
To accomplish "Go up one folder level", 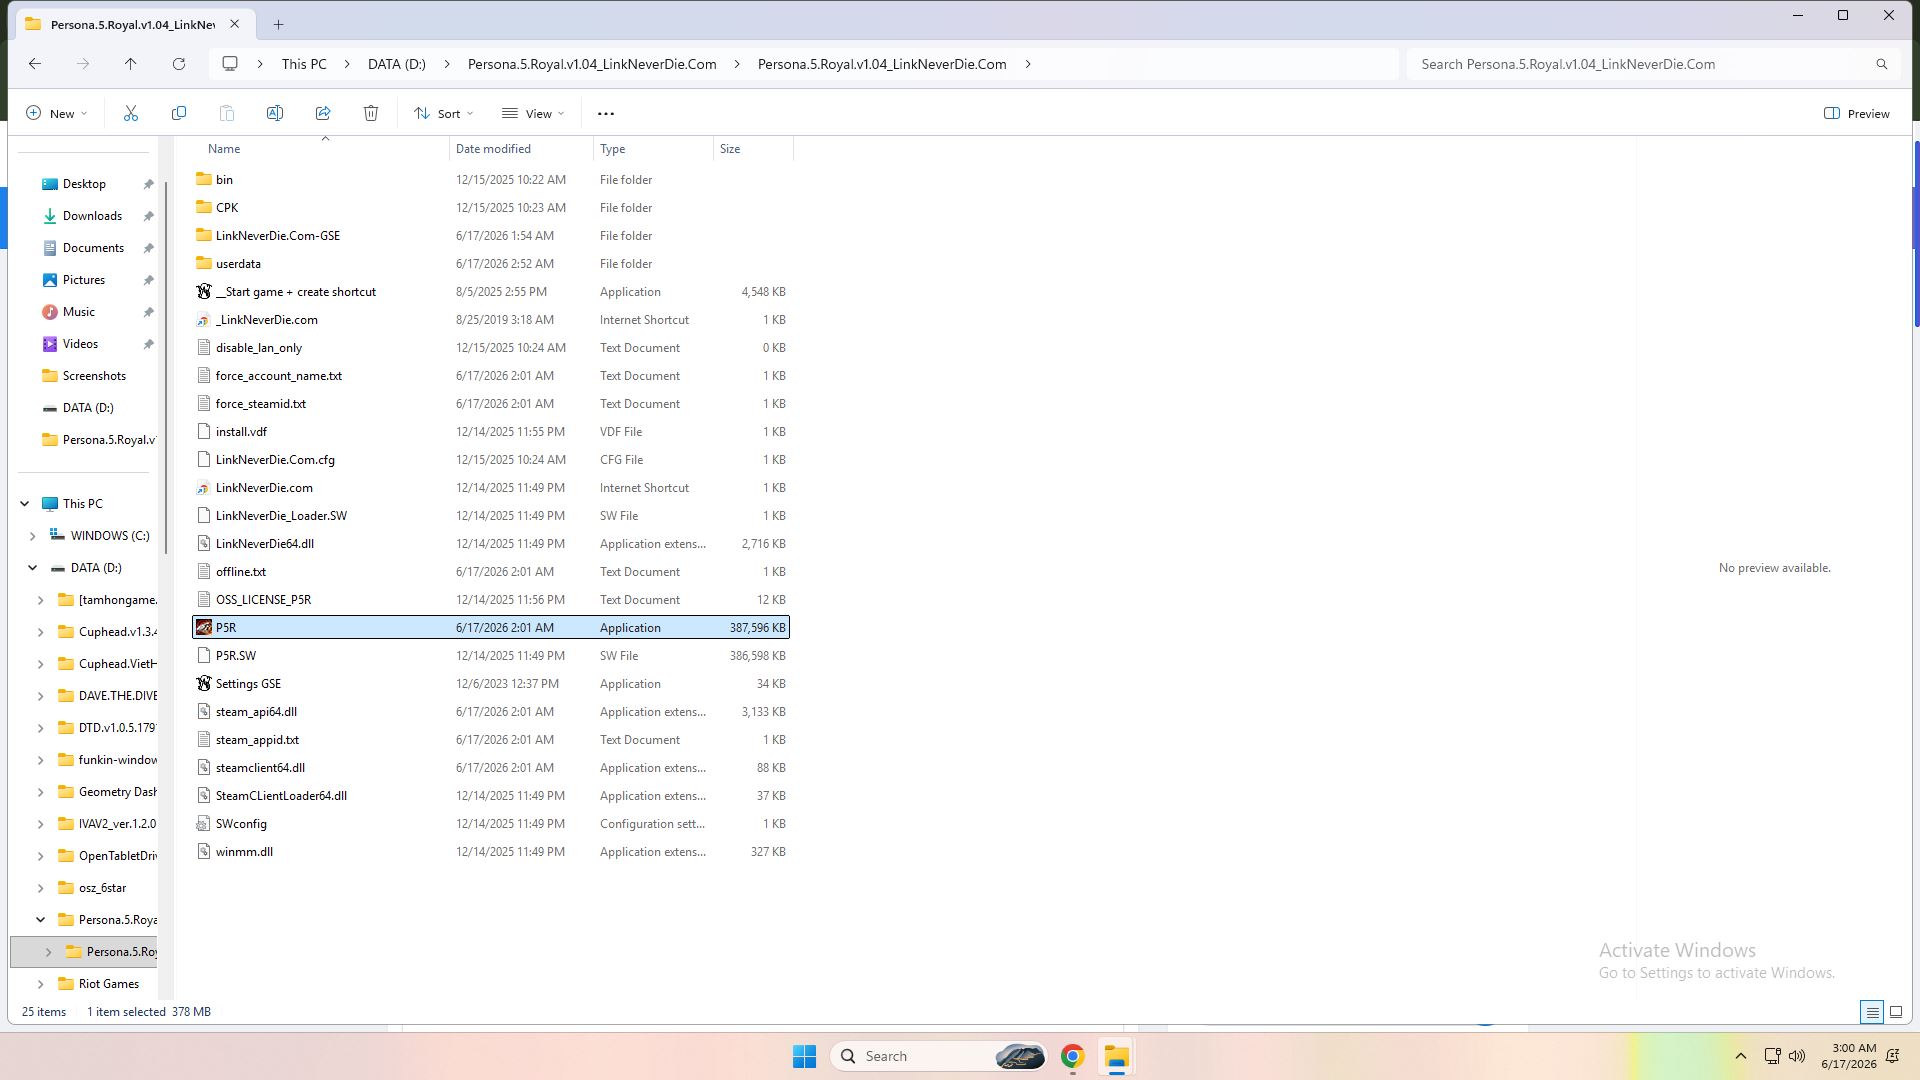I will point(131,64).
